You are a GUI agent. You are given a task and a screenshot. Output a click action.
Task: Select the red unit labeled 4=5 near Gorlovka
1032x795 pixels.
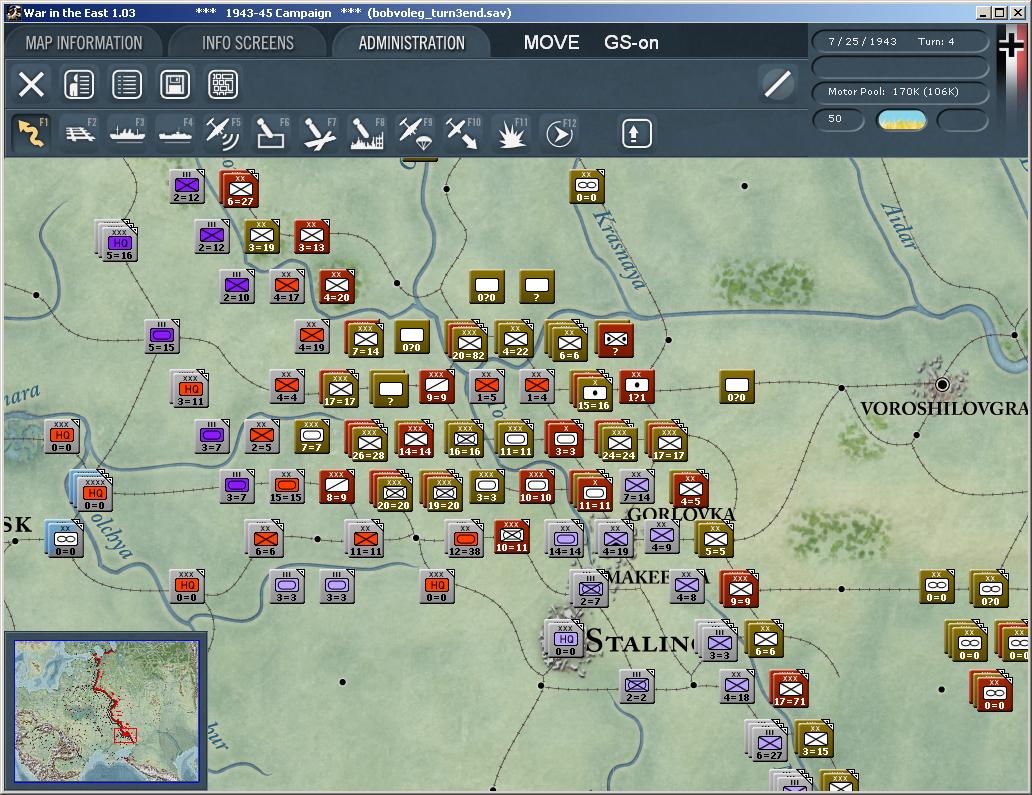[x=689, y=490]
